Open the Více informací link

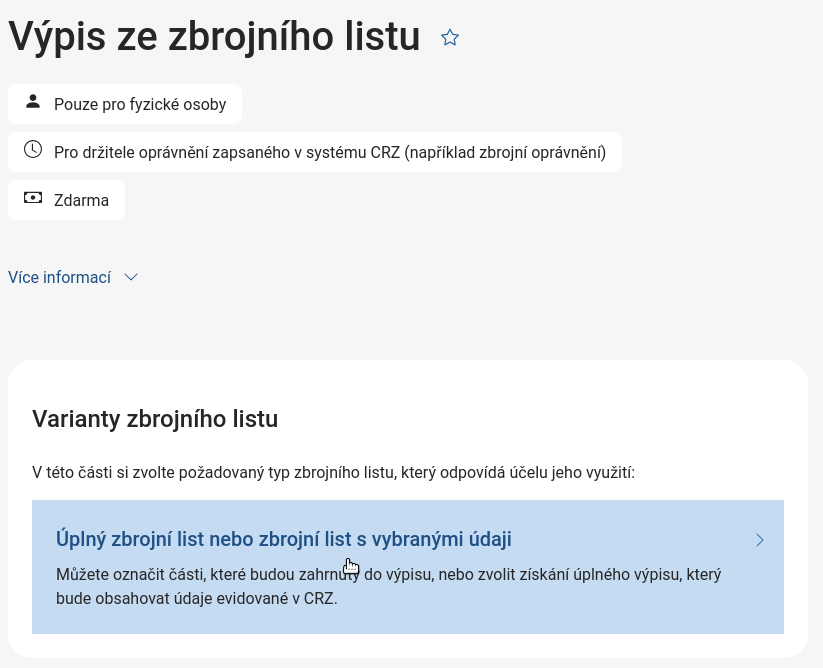tap(60, 278)
